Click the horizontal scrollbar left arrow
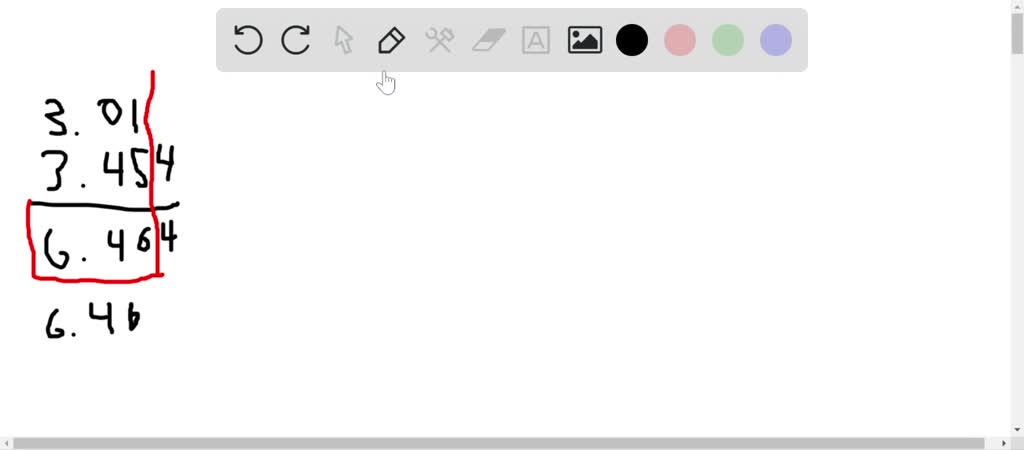1024x450 pixels. coord(5,443)
